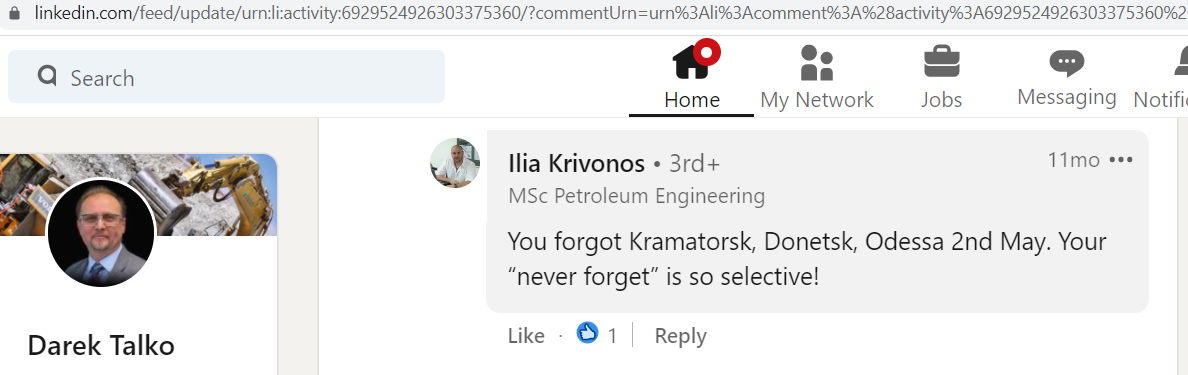Open the My Network people icon
1188x375 pixels.
point(817,63)
